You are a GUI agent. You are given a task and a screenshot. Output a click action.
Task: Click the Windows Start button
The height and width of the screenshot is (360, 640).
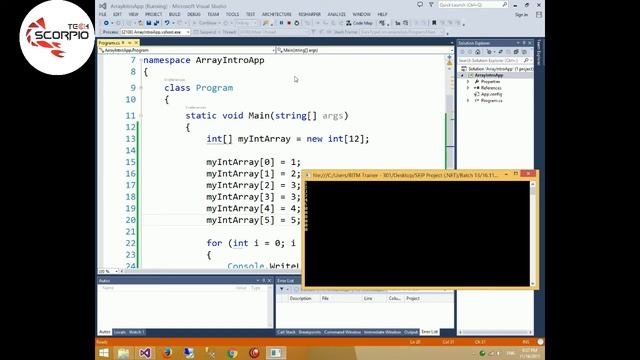(x=104, y=353)
